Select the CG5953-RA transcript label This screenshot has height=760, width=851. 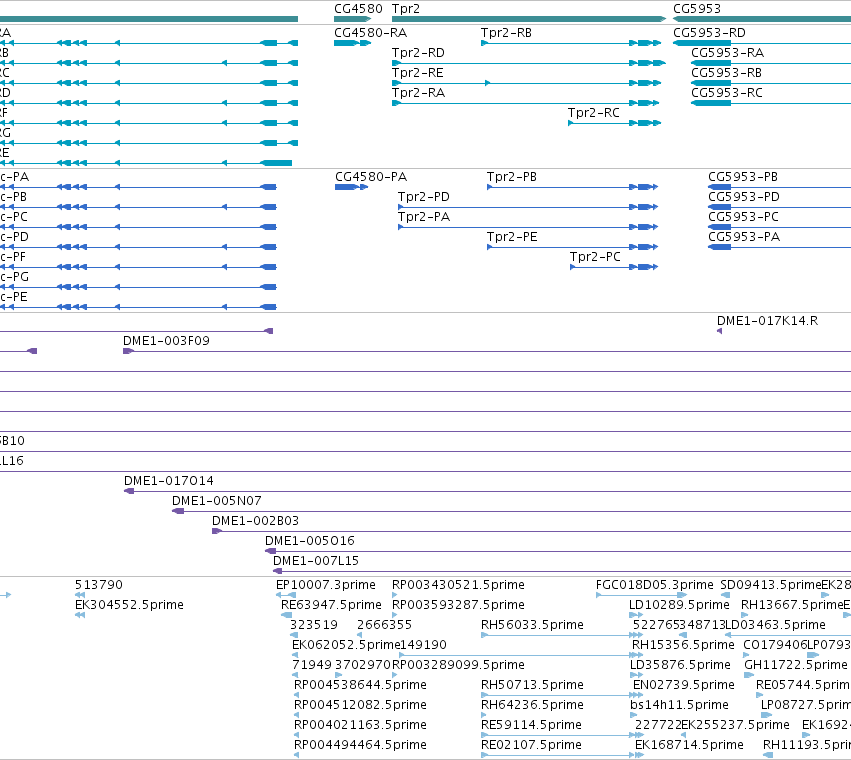pos(728,53)
